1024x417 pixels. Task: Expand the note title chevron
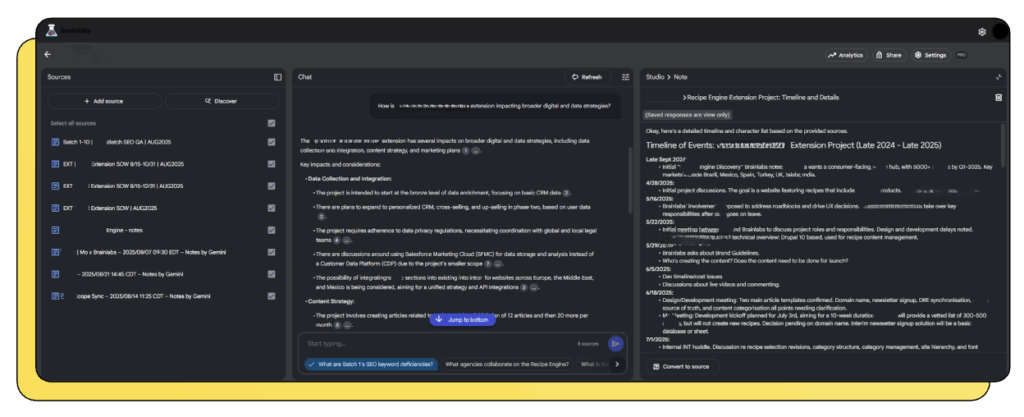point(684,98)
